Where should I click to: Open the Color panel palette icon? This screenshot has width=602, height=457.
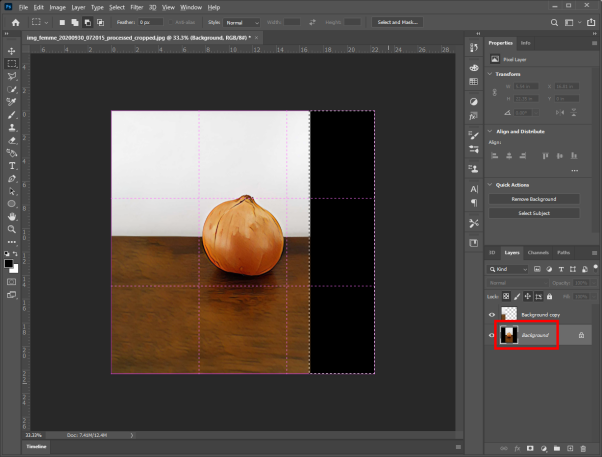pyautogui.click(x=474, y=68)
